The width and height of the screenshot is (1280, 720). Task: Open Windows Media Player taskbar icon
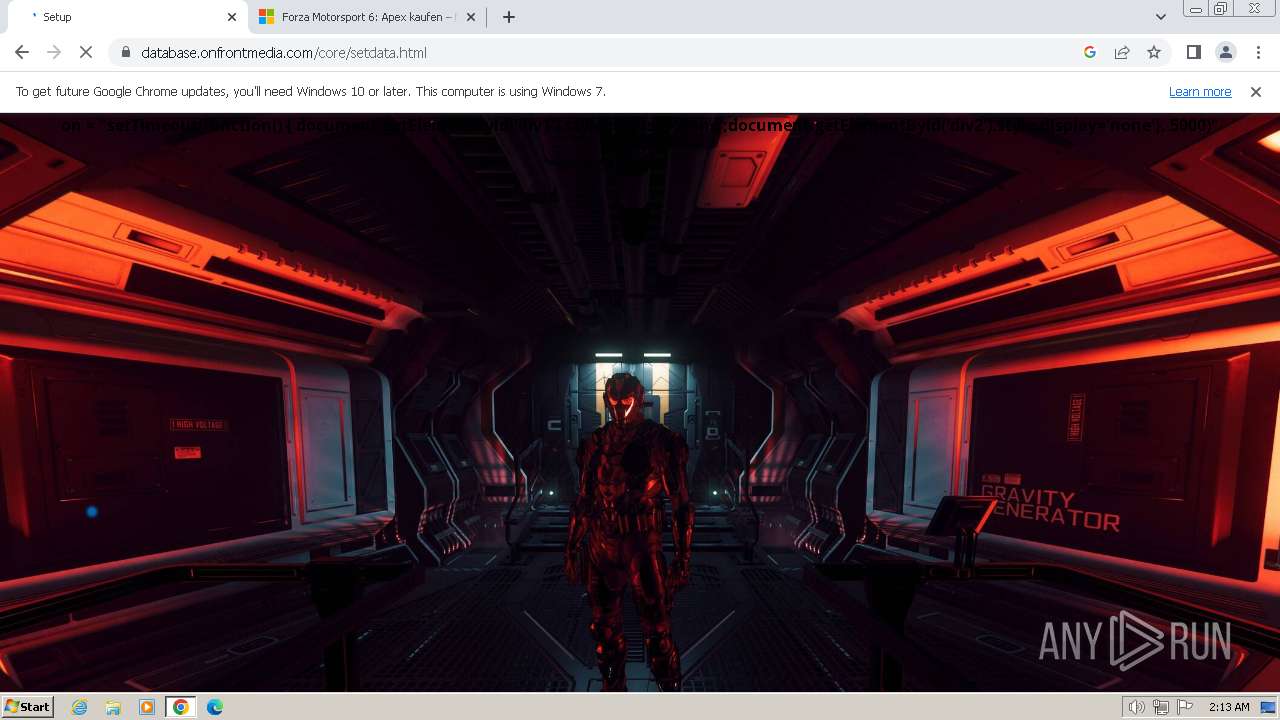(147, 707)
